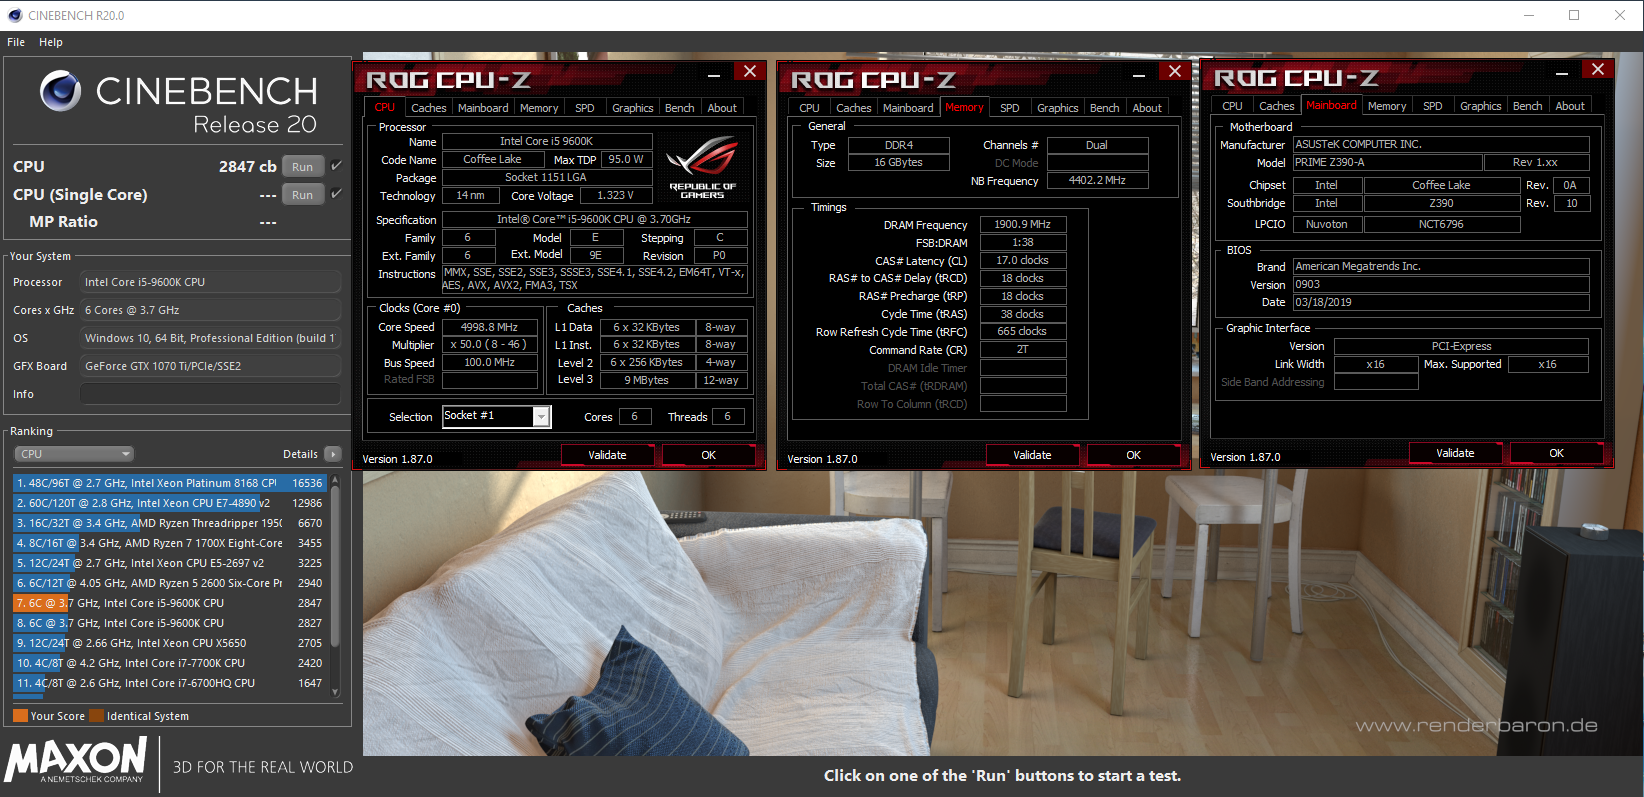Minimize the CPU-Z Memory window
Image resolution: width=1644 pixels, height=797 pixels.
tap(1139, 74)
